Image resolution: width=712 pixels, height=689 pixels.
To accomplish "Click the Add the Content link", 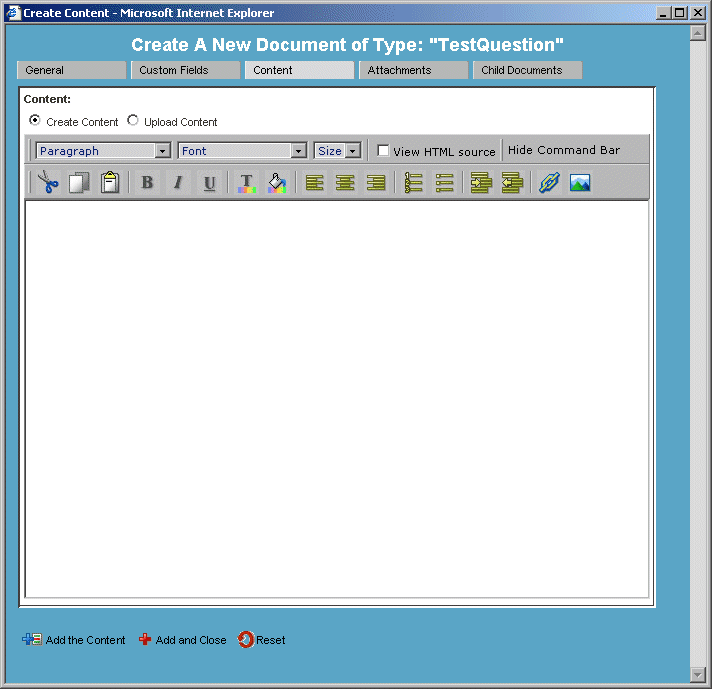I will point(85,640).
